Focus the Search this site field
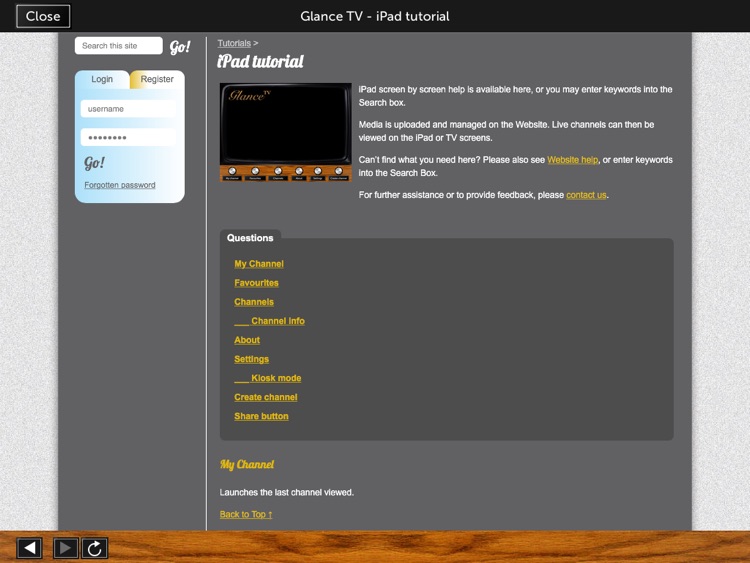750x563 pixels. point(119,46)
